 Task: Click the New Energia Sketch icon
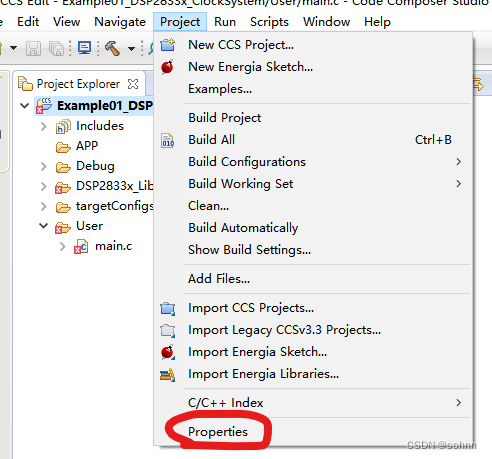coord(167,67)
